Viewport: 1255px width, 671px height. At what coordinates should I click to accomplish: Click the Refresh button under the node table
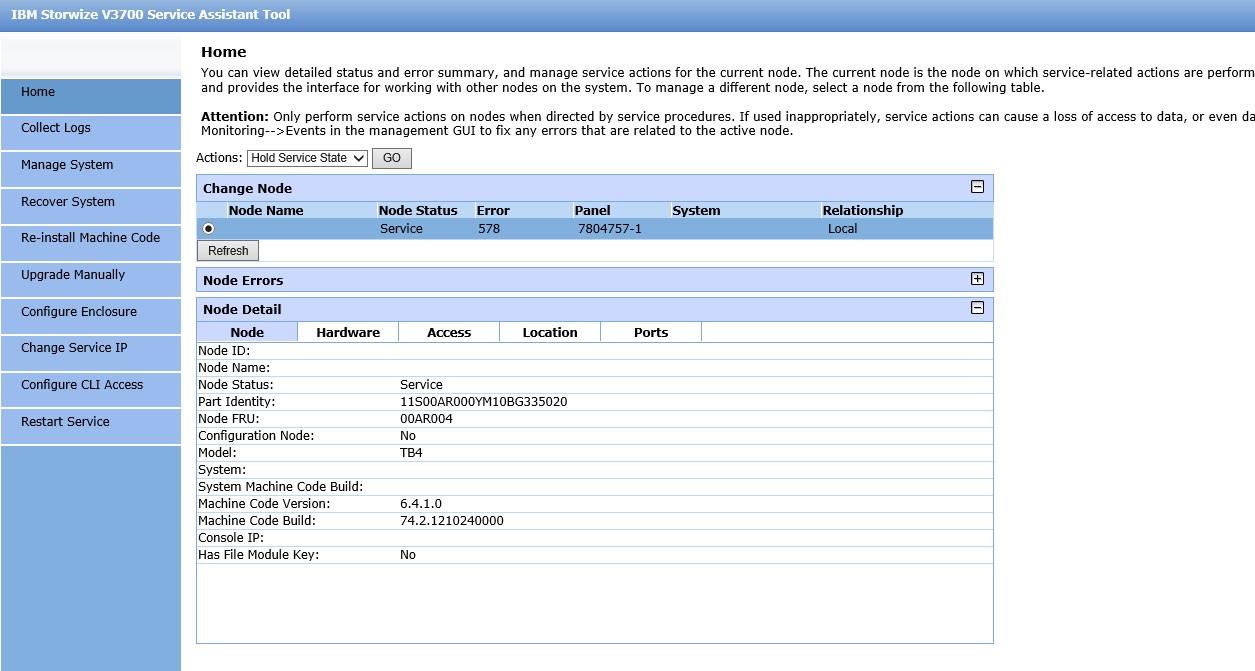(227, 250)
